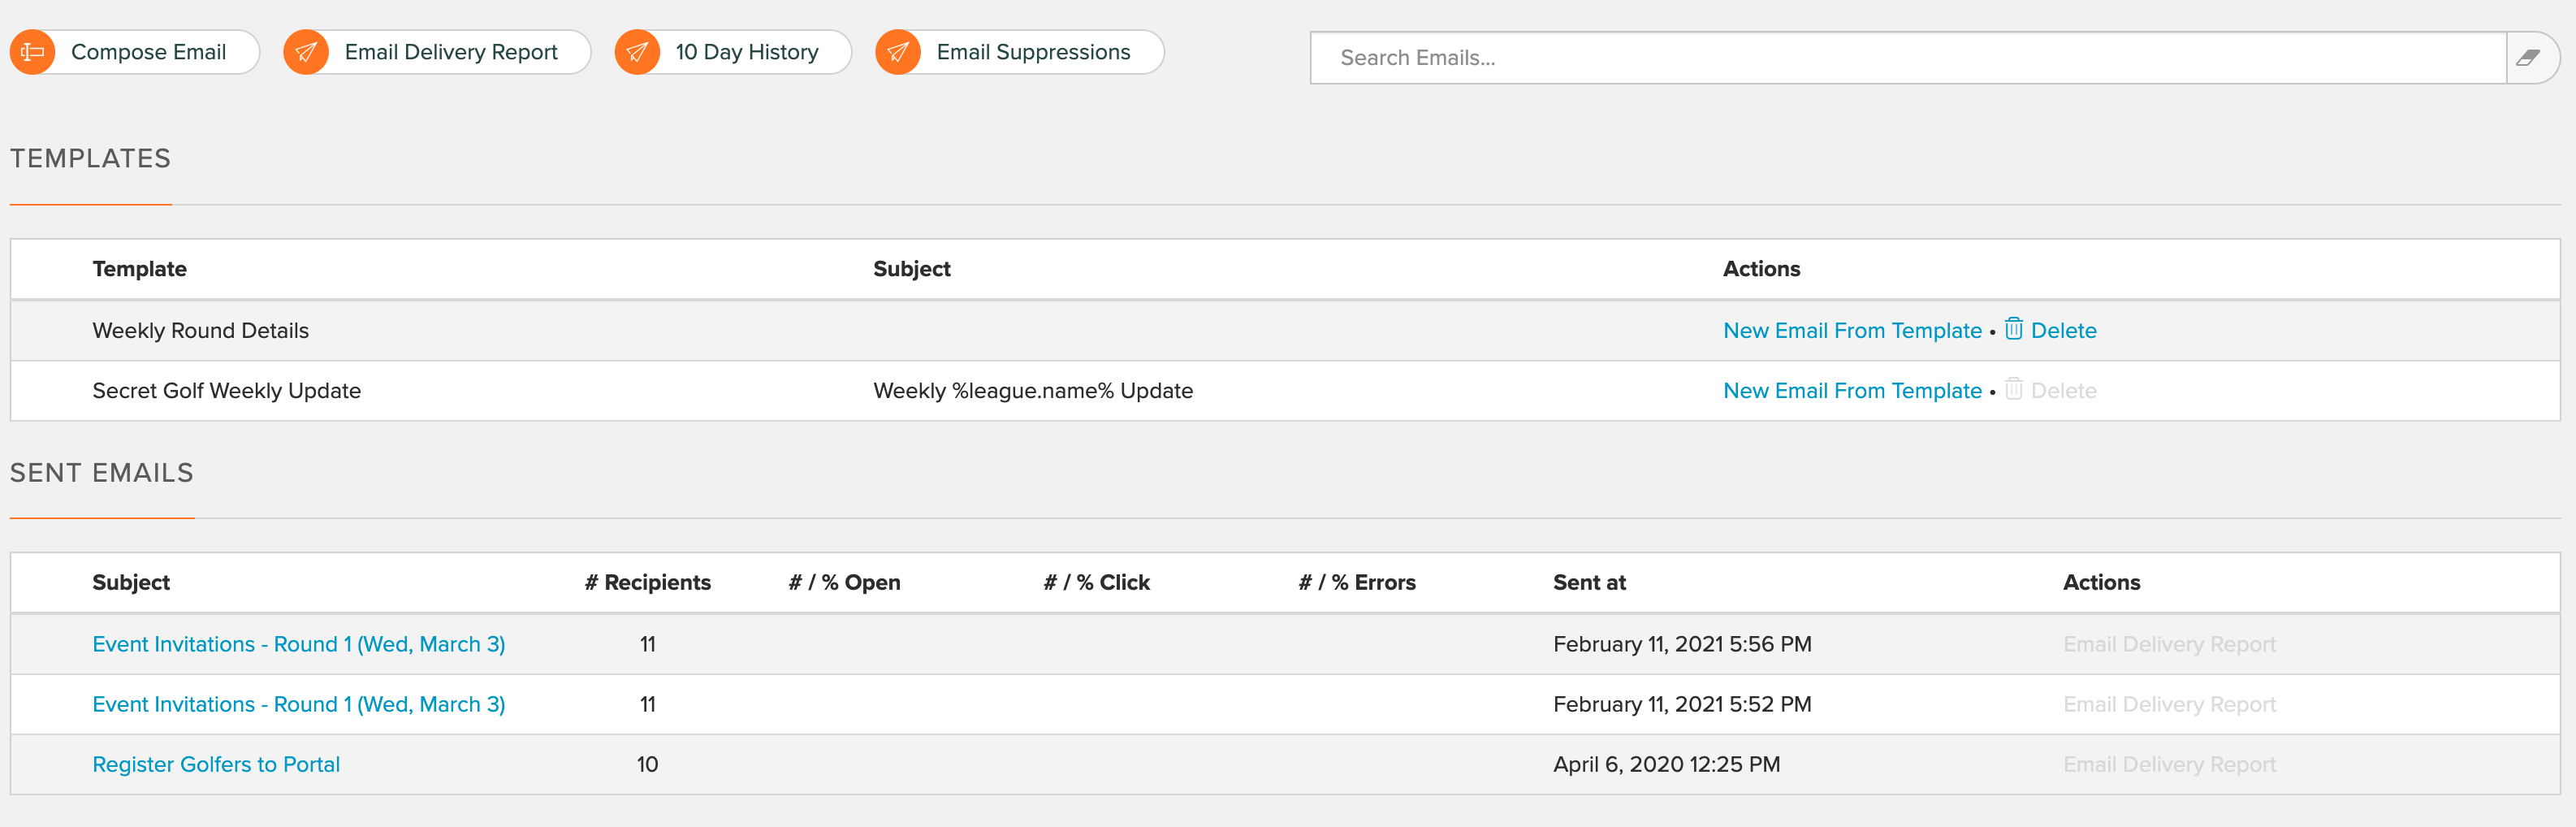Click the eraser icon beside search box
The height and width of the screenshot is (827, 2576).
coord(2528,58)
